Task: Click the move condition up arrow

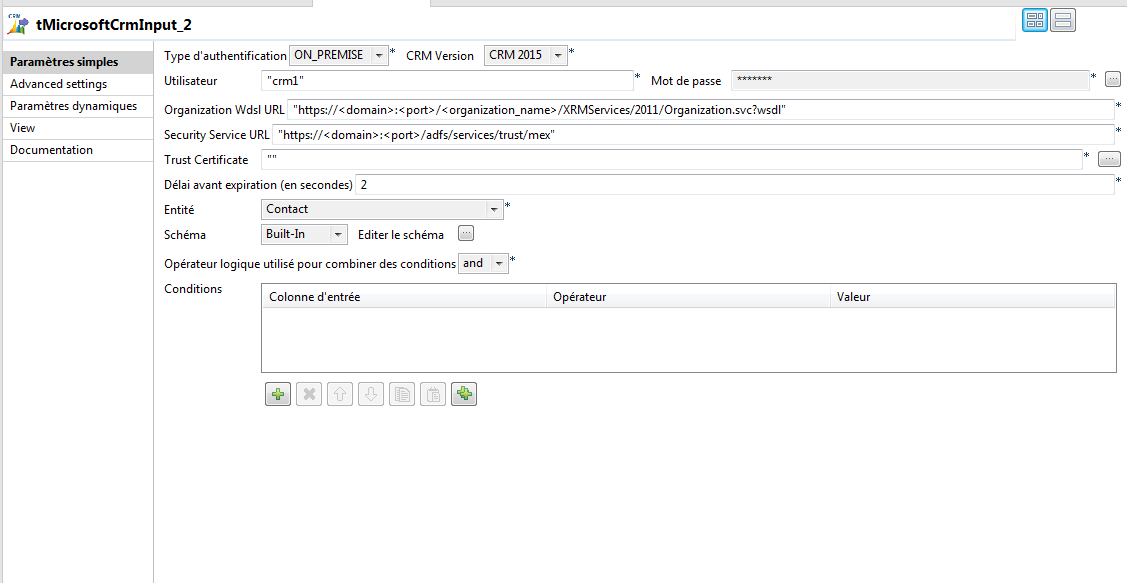Action: (x=340, y=394)
